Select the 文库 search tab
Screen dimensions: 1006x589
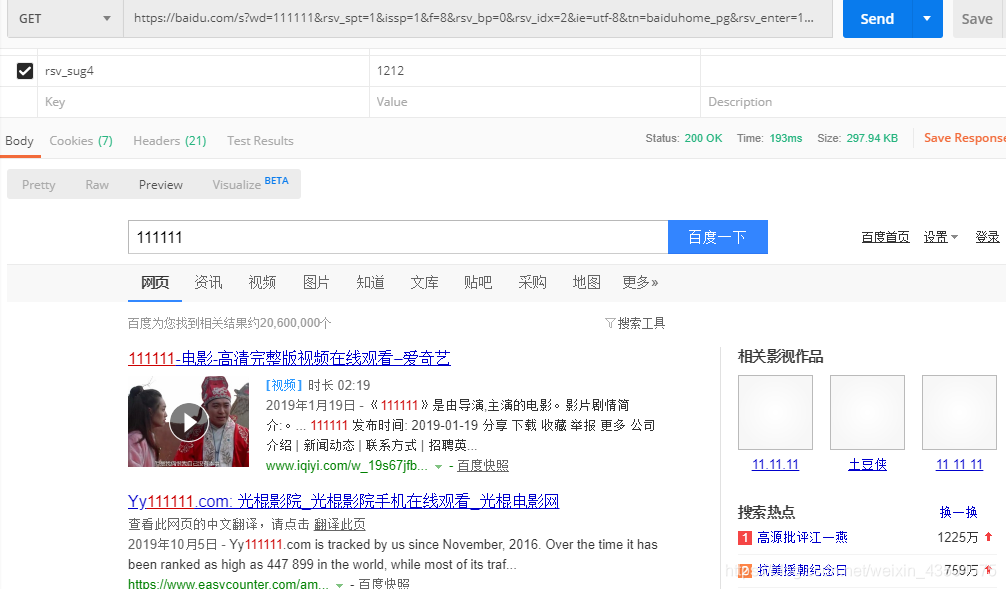(424, 282)
